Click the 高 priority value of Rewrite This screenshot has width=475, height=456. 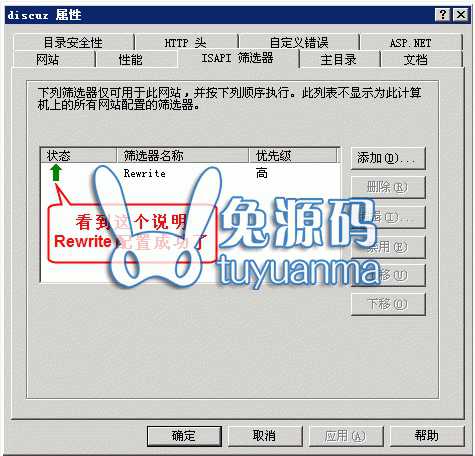point(262,173)
